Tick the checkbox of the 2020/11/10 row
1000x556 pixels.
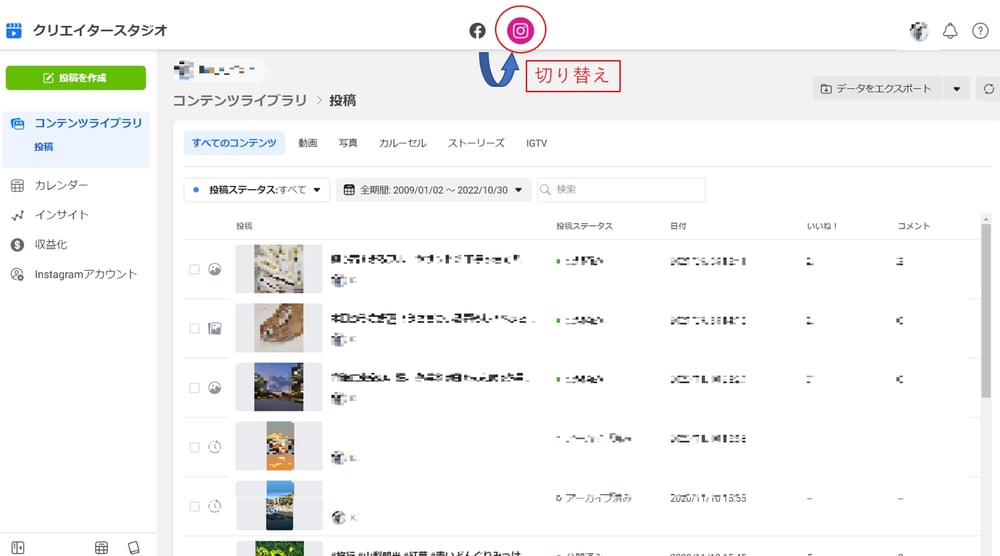pyautogui.click(x=195, y=506)
